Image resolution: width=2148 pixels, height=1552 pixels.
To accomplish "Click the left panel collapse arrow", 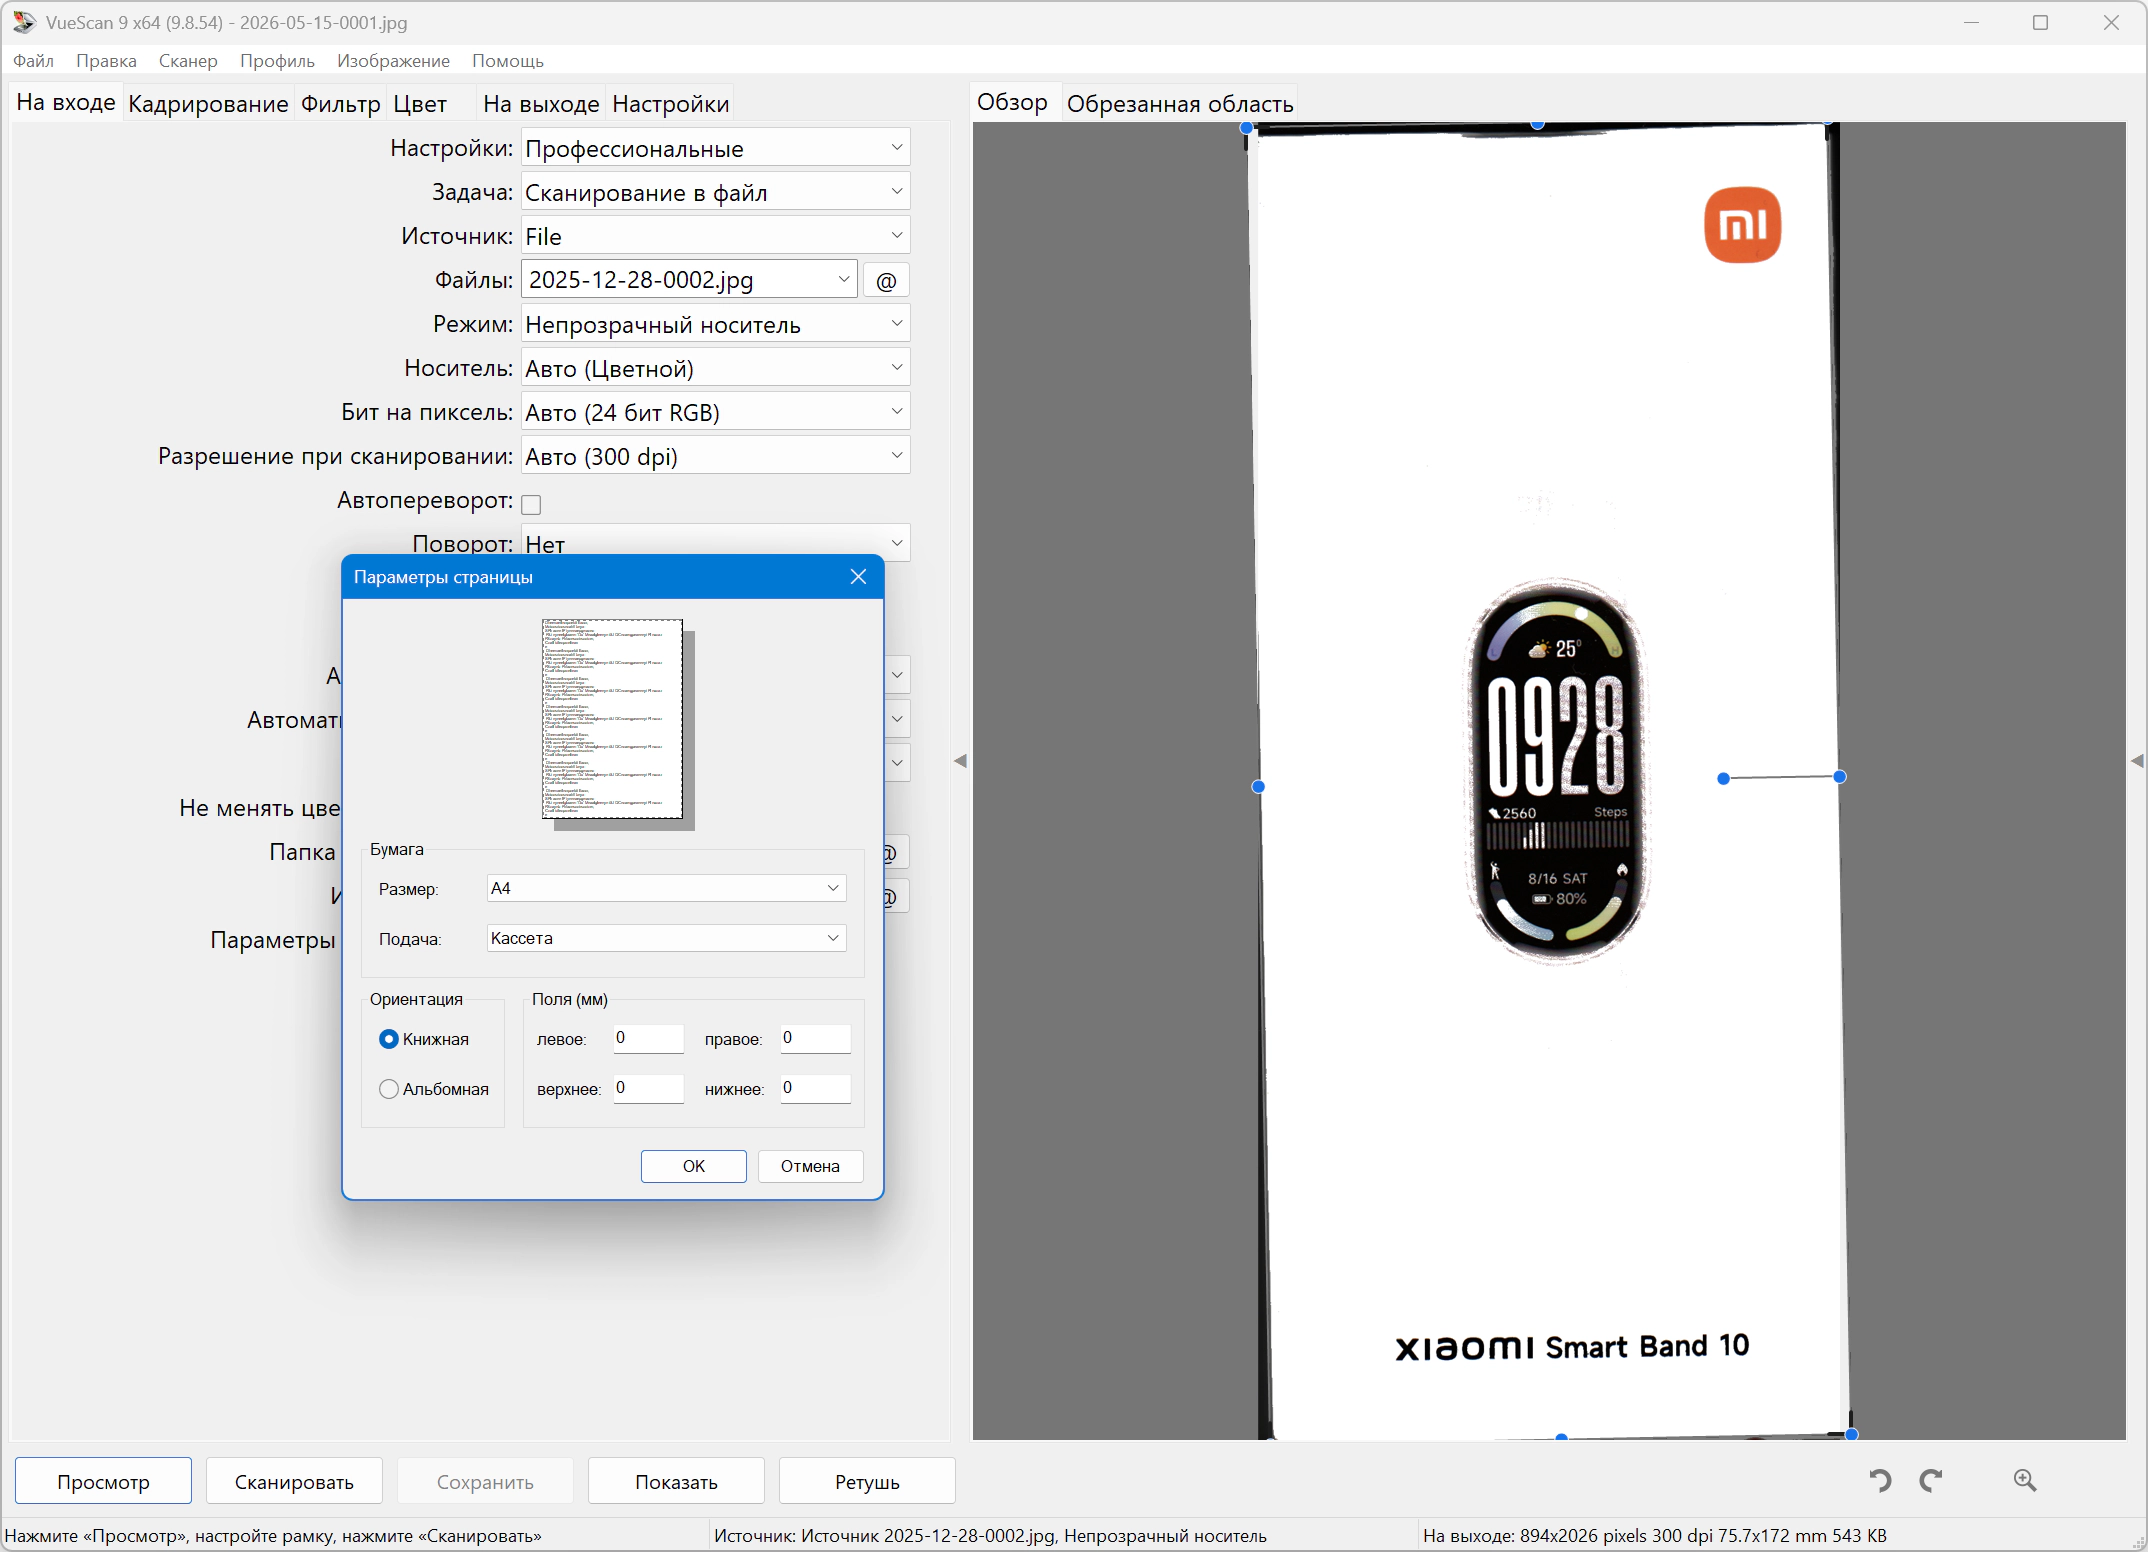I will tap(960, 761).
